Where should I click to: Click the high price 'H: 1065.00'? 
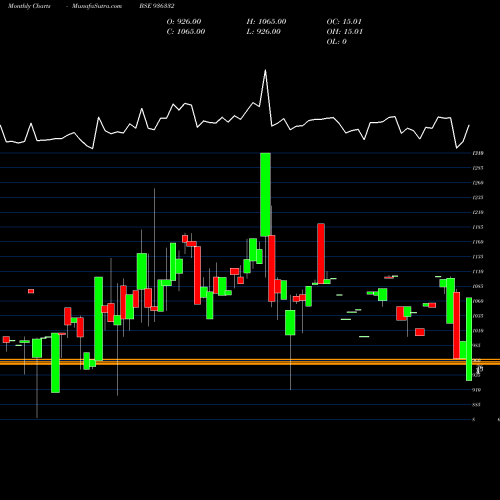tap(266, 21)
